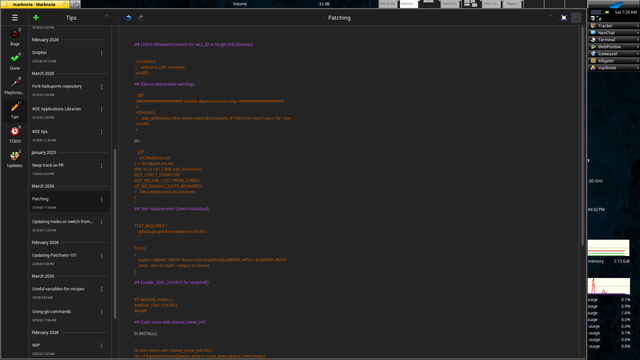Open the hamburger menu in Marknote
Screen dimensions: 640x360
click(x=15, y=18)
